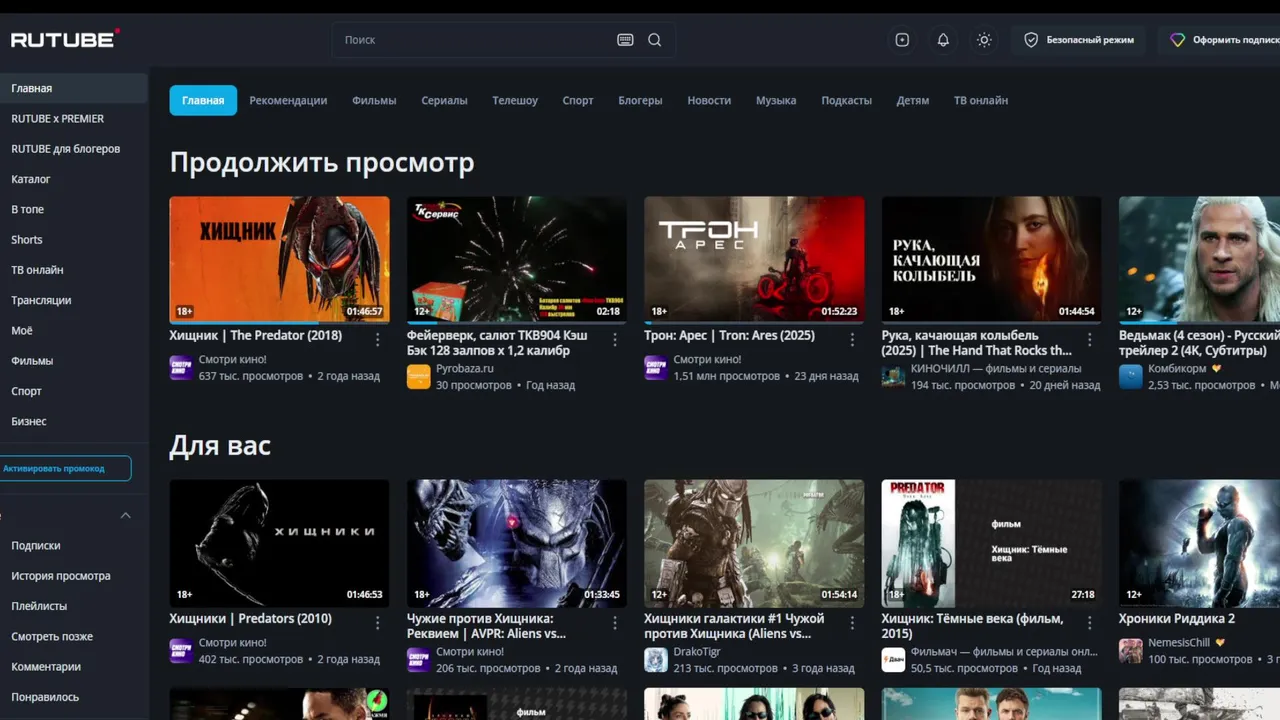Open the Блогеры tab
This screenshot has width=1280, height=720.
click(x=640, y=100)
